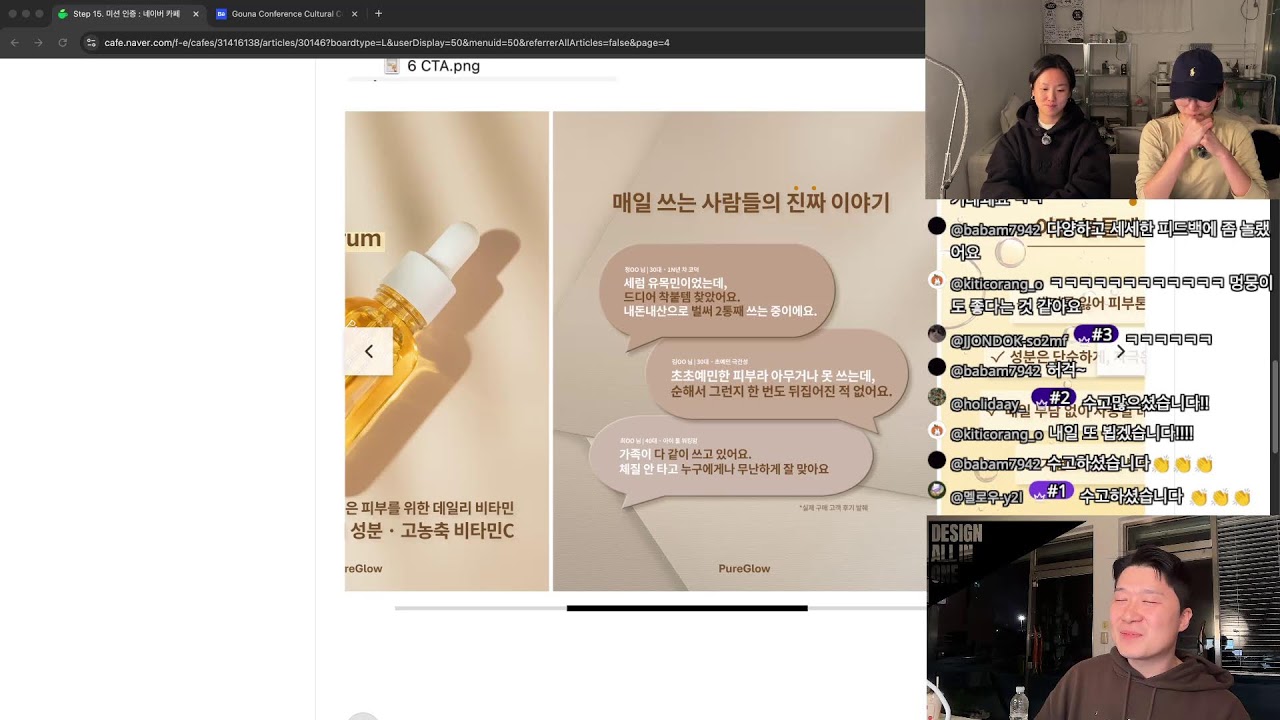Viewport: 1280px width, 720px height.
Task: Click the PureGlow label under review slide
Action: pos(744,568)
